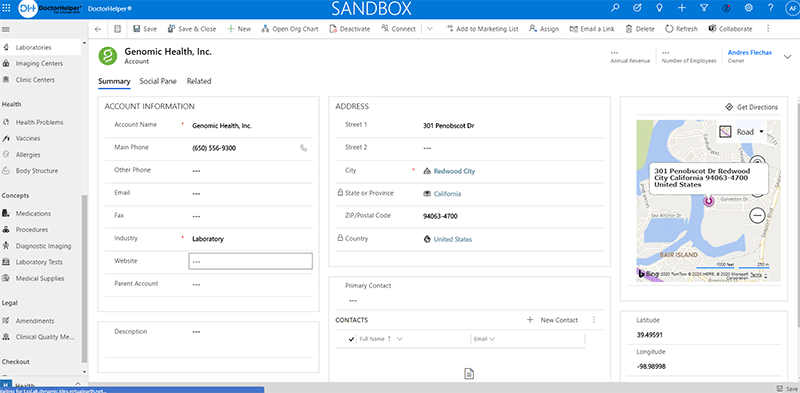Open record set form icon

117,29
